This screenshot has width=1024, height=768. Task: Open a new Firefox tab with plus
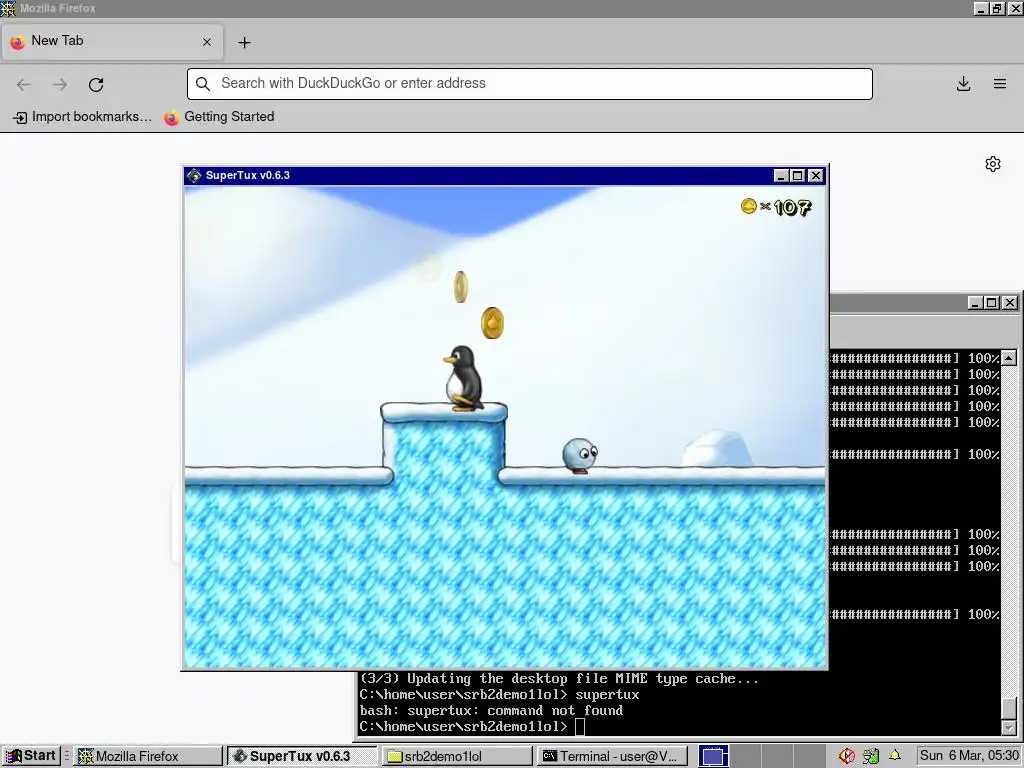(244, 42)
